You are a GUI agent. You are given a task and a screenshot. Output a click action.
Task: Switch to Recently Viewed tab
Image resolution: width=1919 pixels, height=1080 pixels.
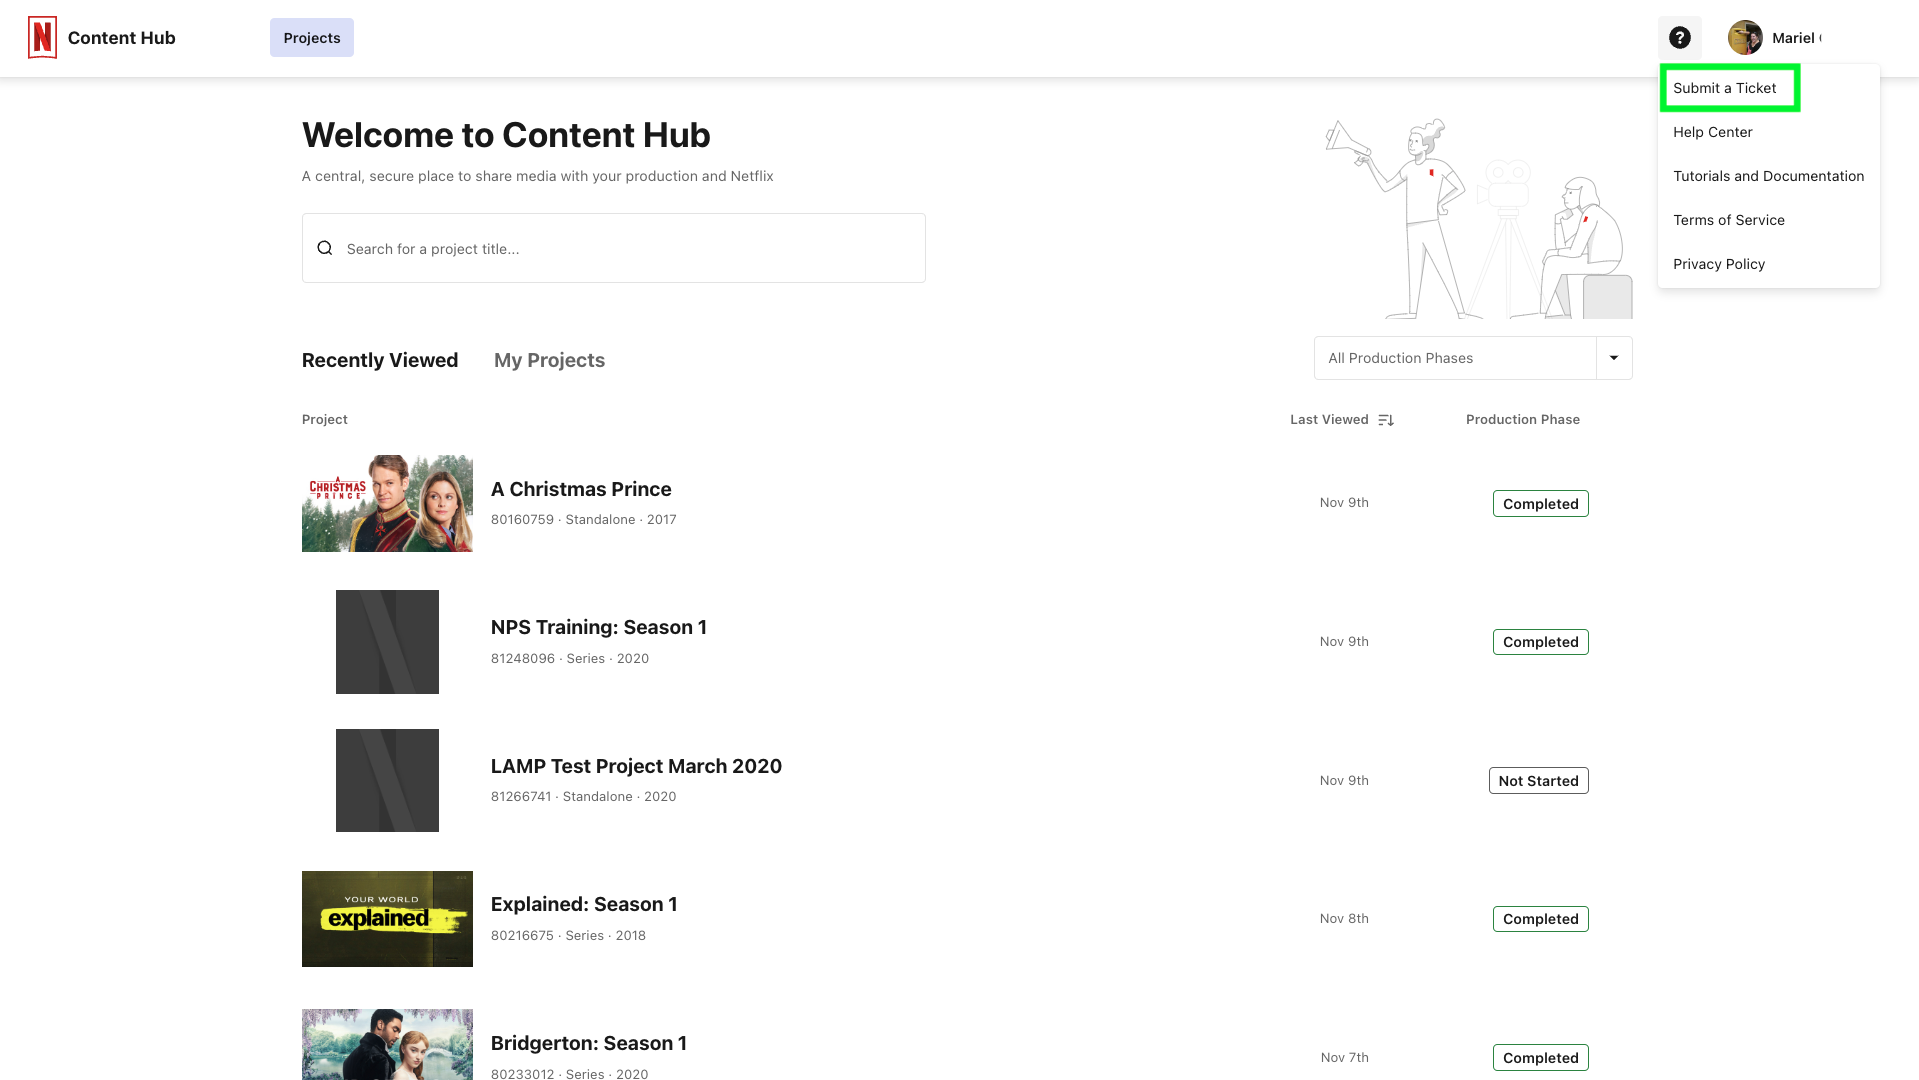click(x=380, y=360)
